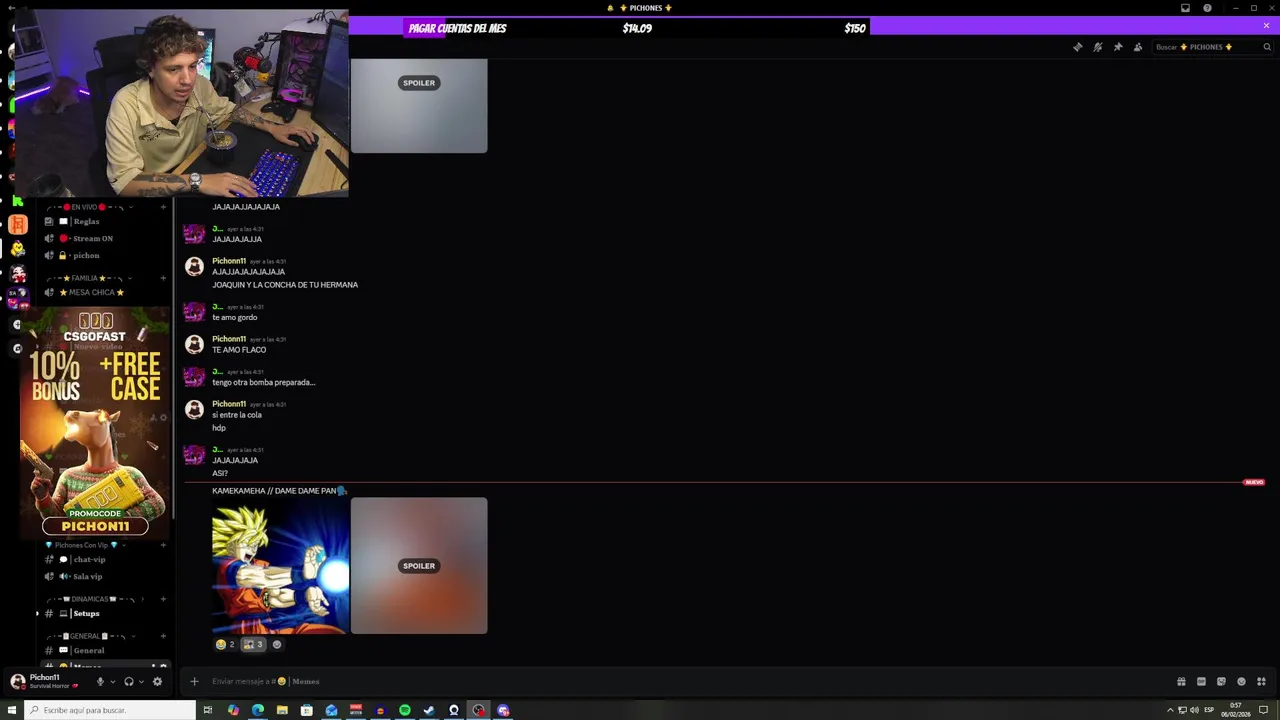The image size is (1280, 720).
Task: Click the 'PAGAR CUENTAS DEL MES' goal bar
Action: click(637, 28)
